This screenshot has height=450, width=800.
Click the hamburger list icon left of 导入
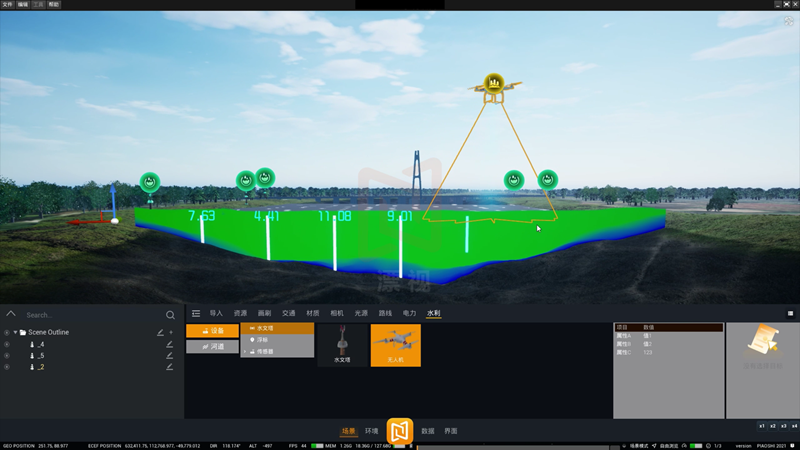(x=196, y=313)
